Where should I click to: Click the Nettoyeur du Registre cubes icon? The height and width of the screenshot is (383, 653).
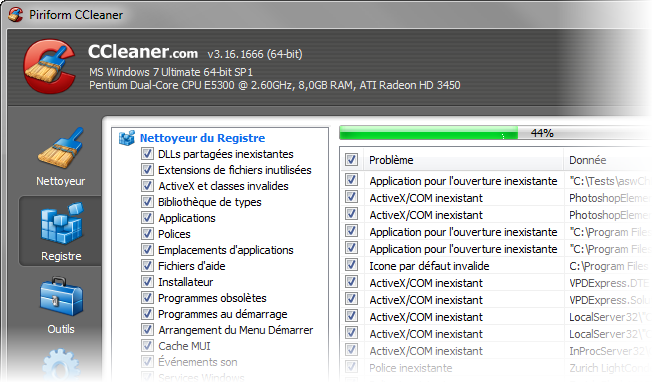(x=127, y=138)
